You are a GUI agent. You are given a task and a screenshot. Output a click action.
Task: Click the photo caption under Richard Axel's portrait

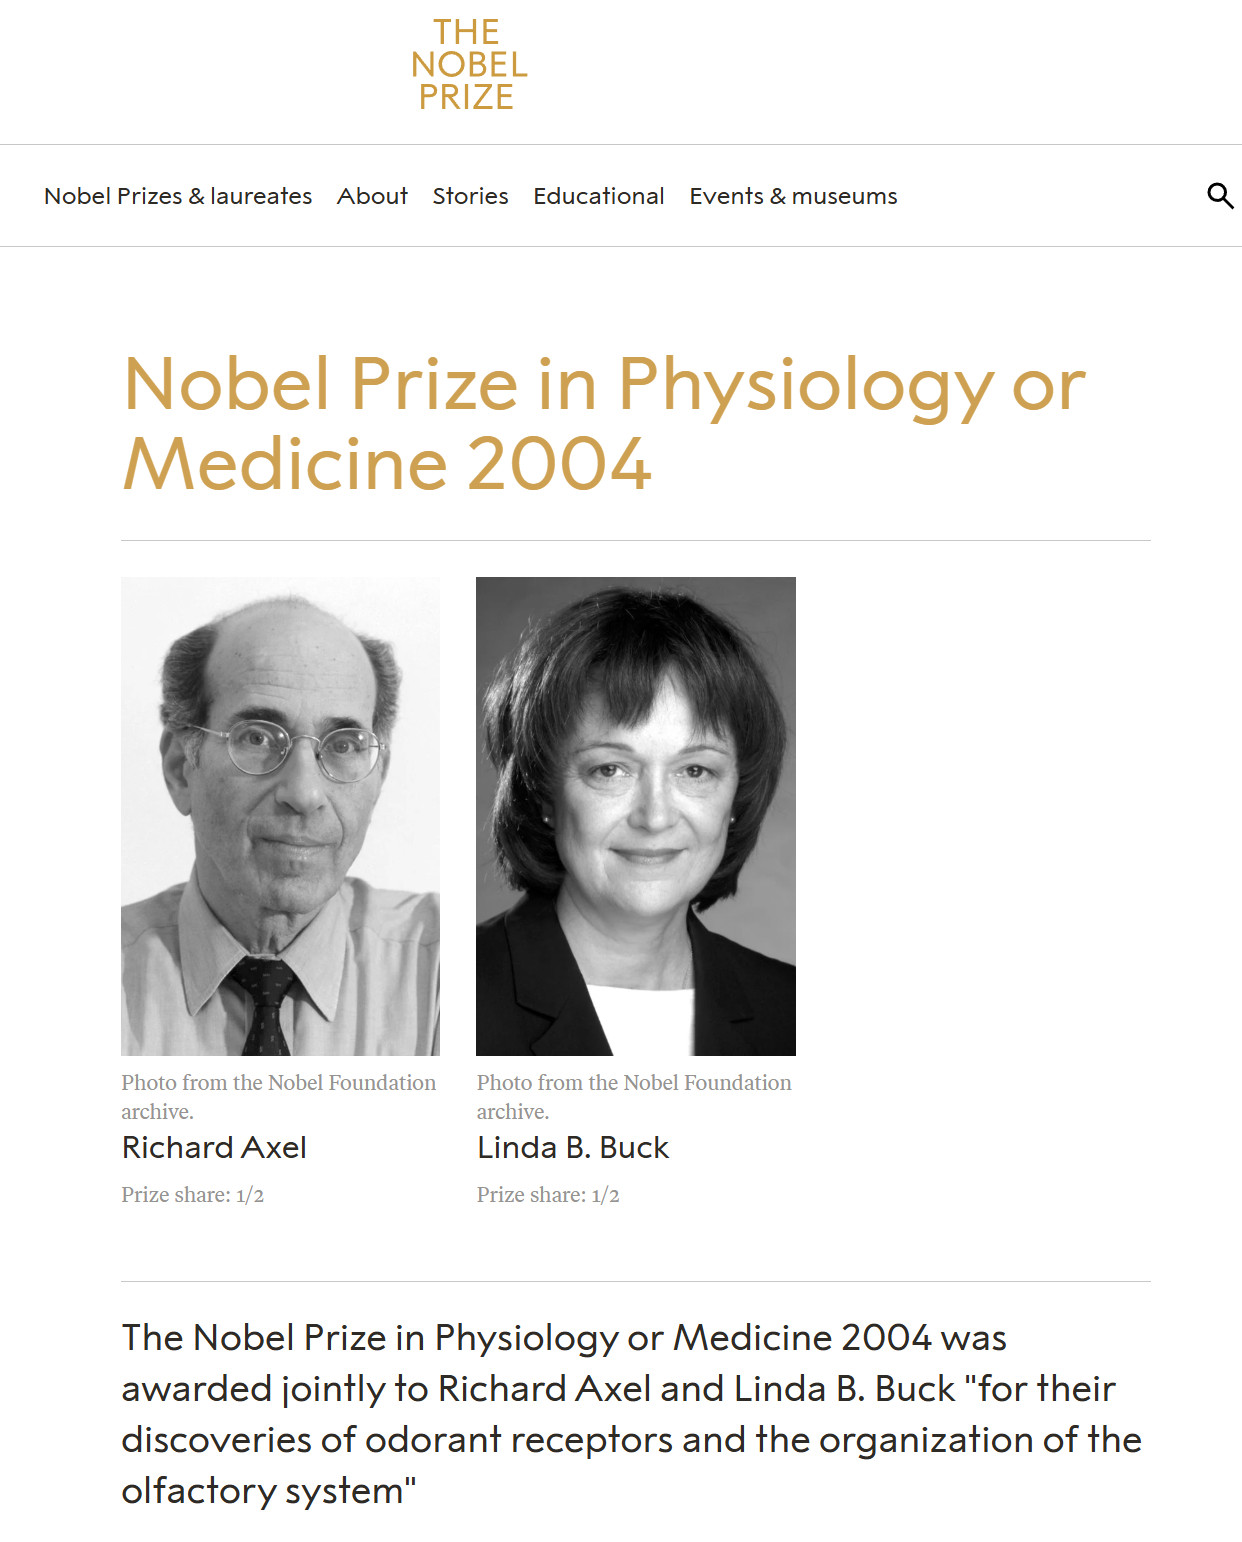point(278,1096)
